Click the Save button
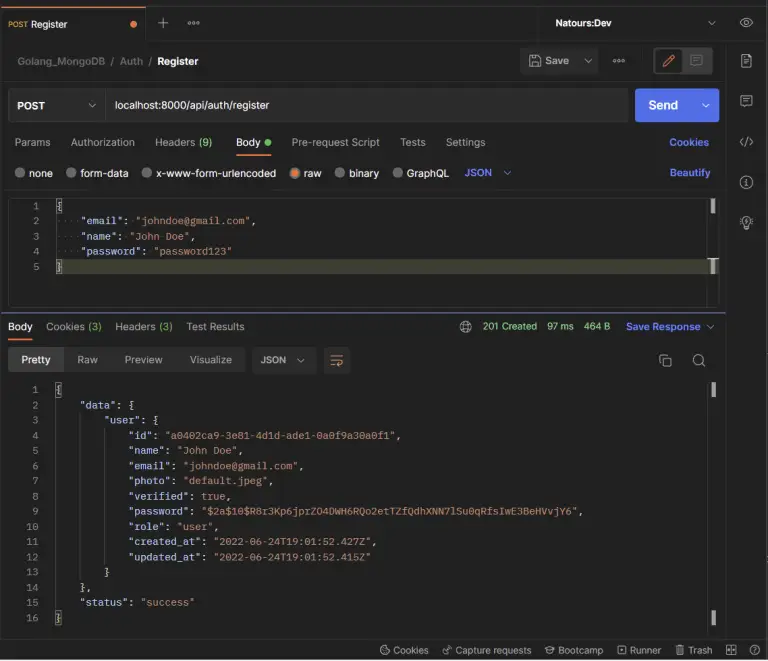Image resolution: width=768 pixels, height=661 pixels. pyautogui.click(x=550, y=61)
